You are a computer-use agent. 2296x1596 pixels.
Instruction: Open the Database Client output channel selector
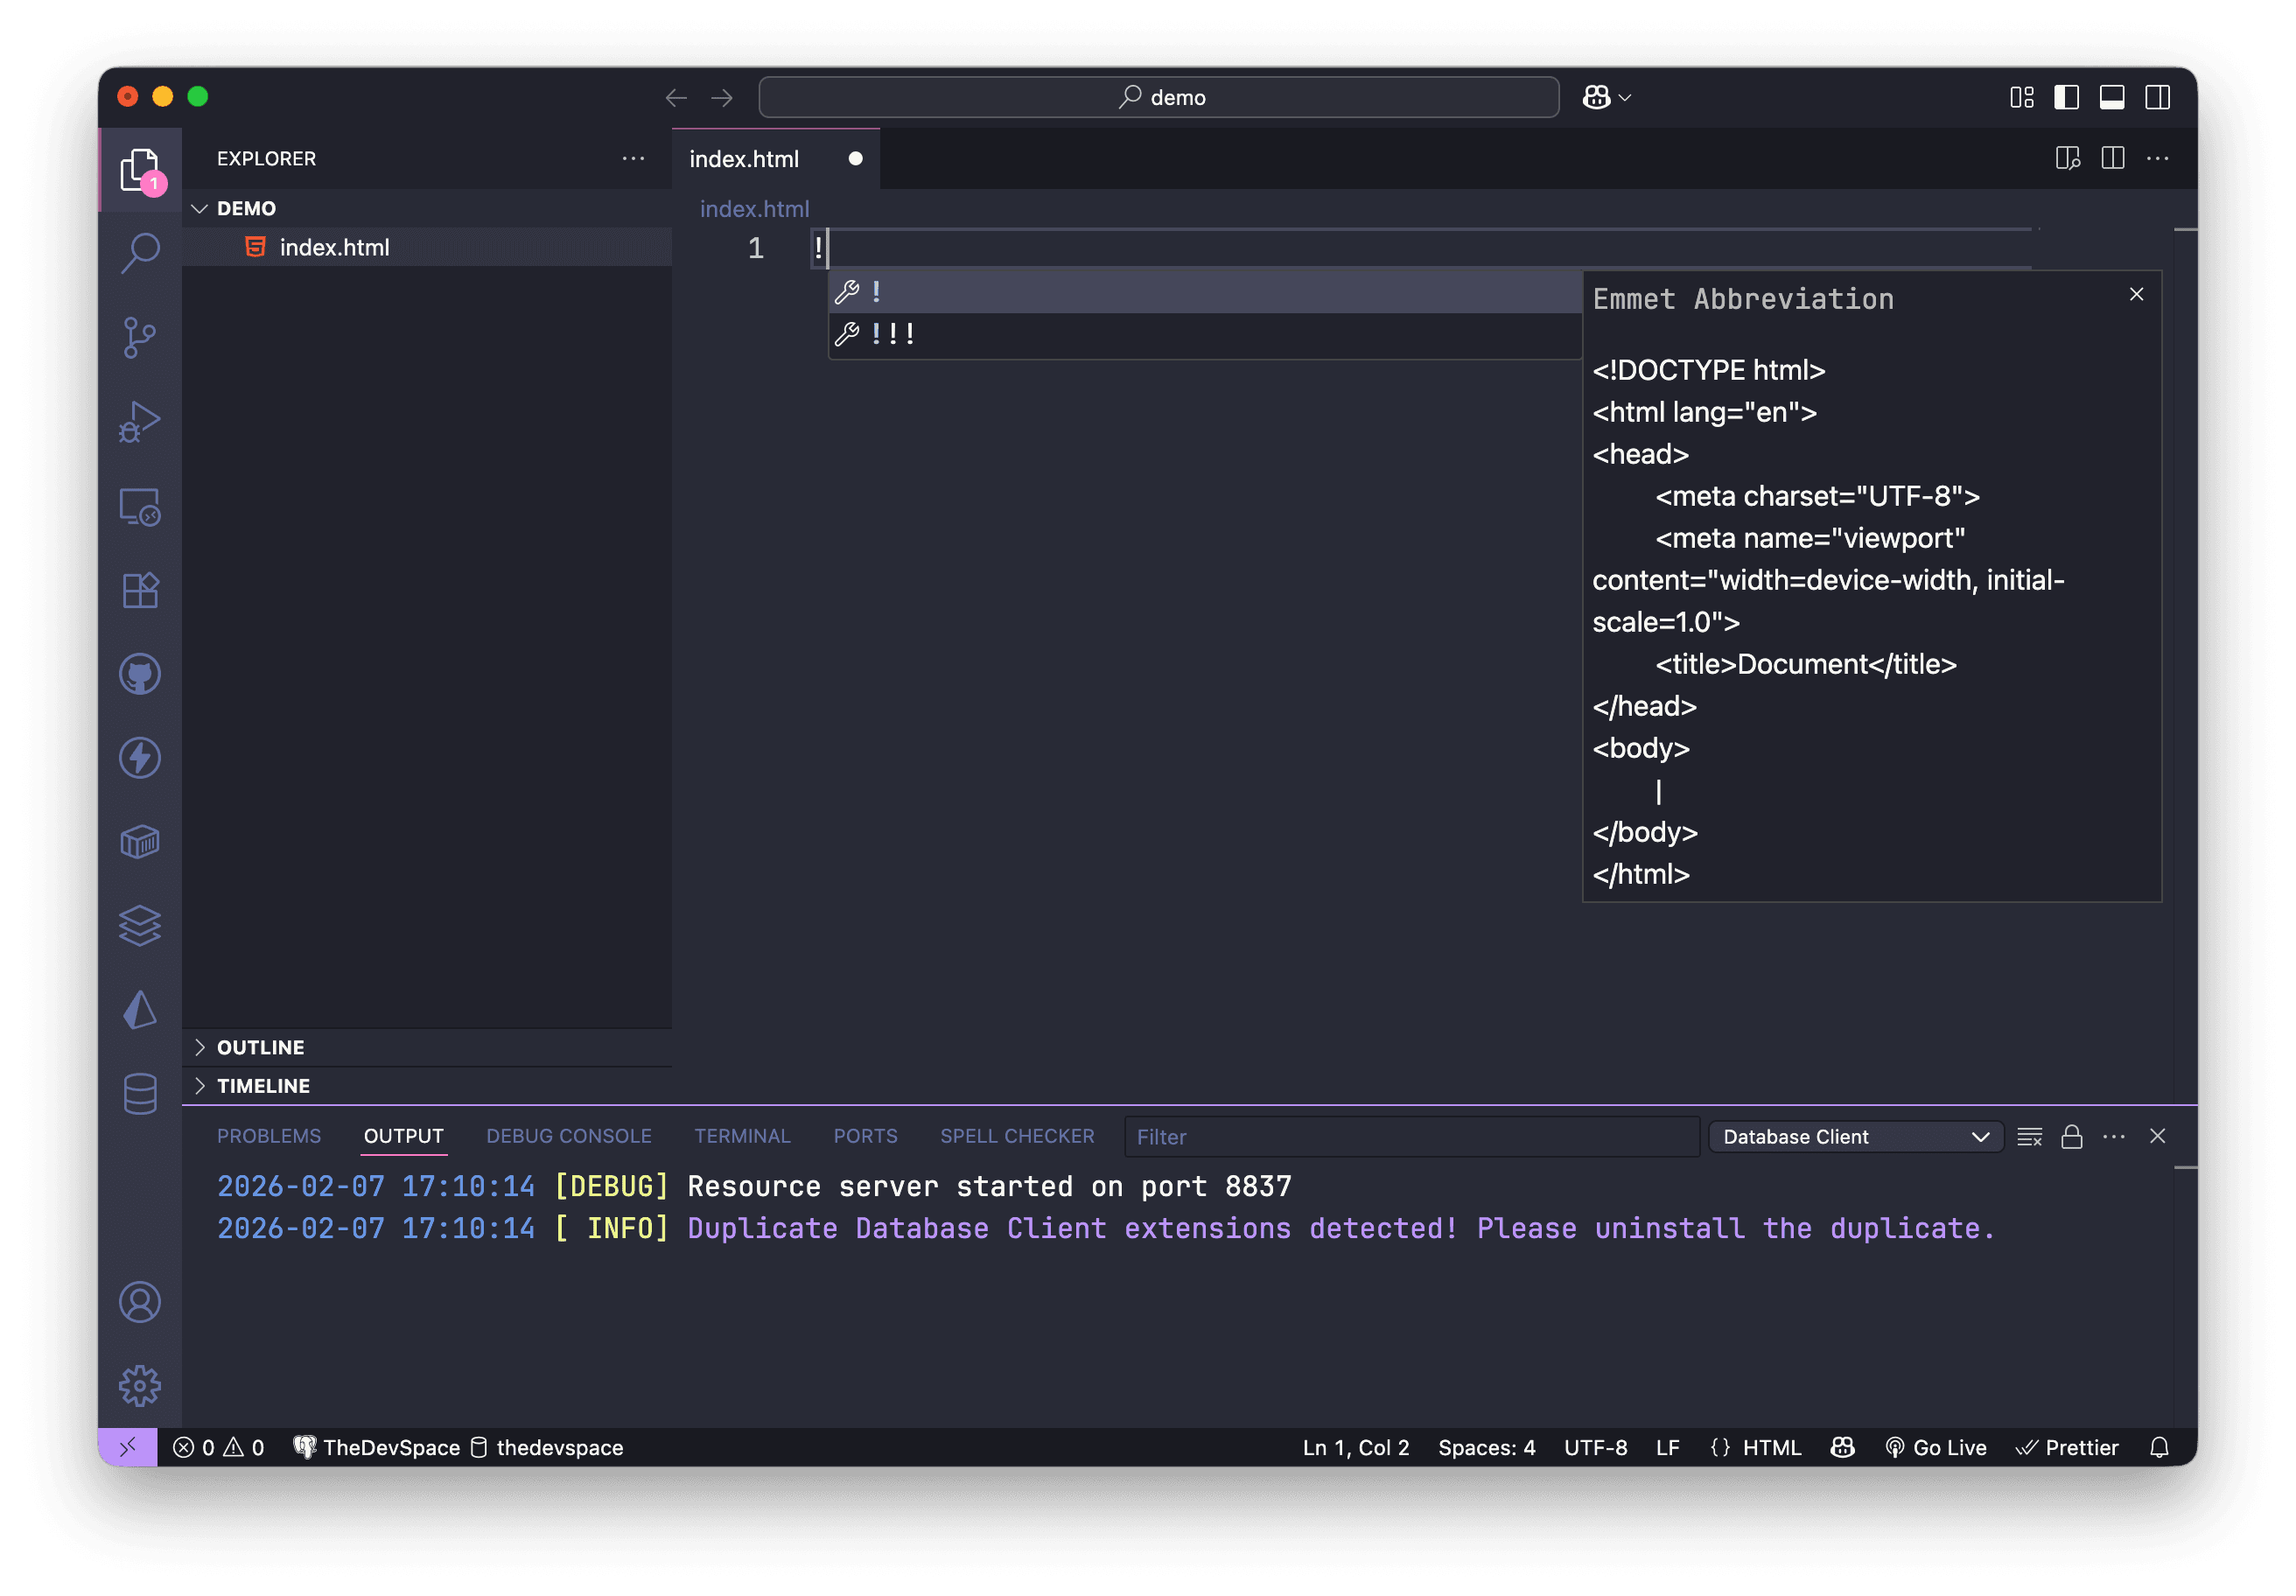(x=1855, y=1136)
